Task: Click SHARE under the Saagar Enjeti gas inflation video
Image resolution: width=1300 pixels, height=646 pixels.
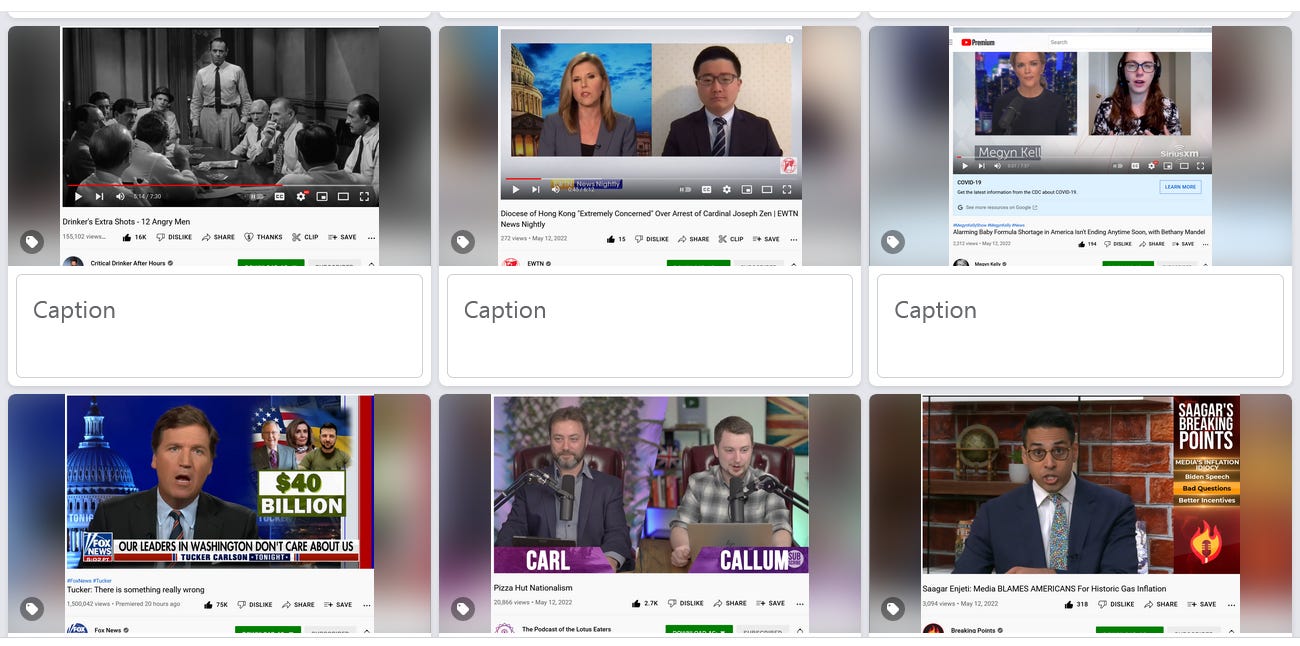Action: tap(1160, 604)
